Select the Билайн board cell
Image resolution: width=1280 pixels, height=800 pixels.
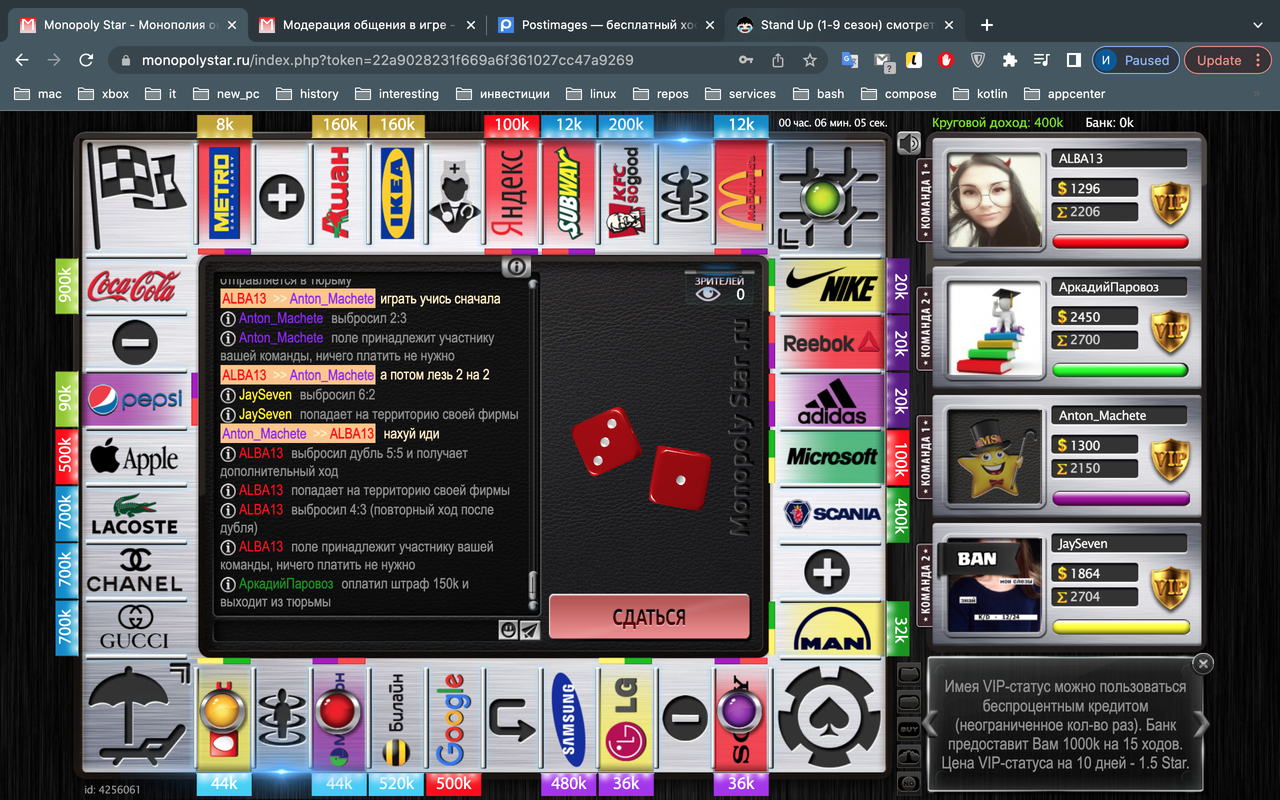tap(397, 718)
